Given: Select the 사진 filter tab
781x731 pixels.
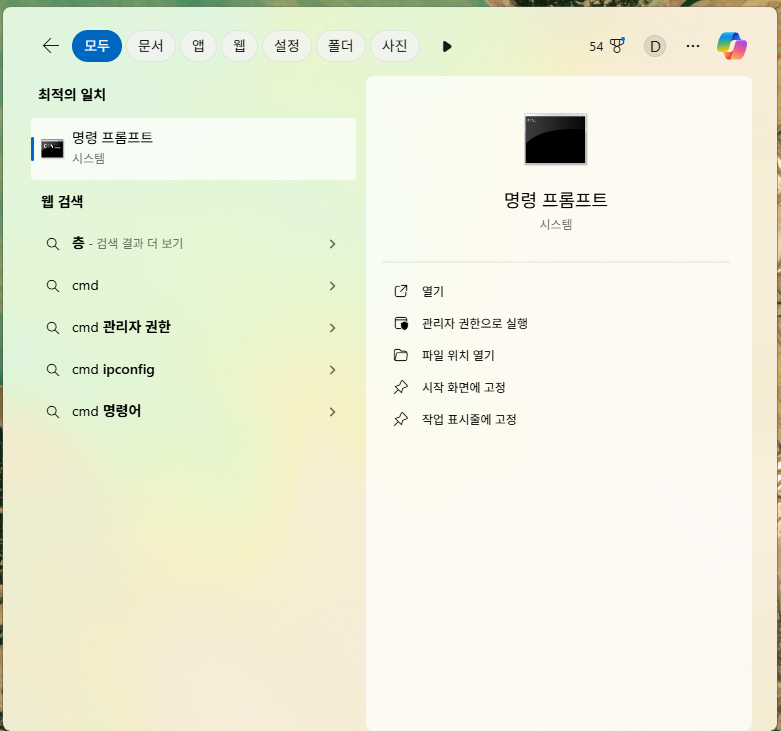Looking at the screenshot, I should [395, 46].
